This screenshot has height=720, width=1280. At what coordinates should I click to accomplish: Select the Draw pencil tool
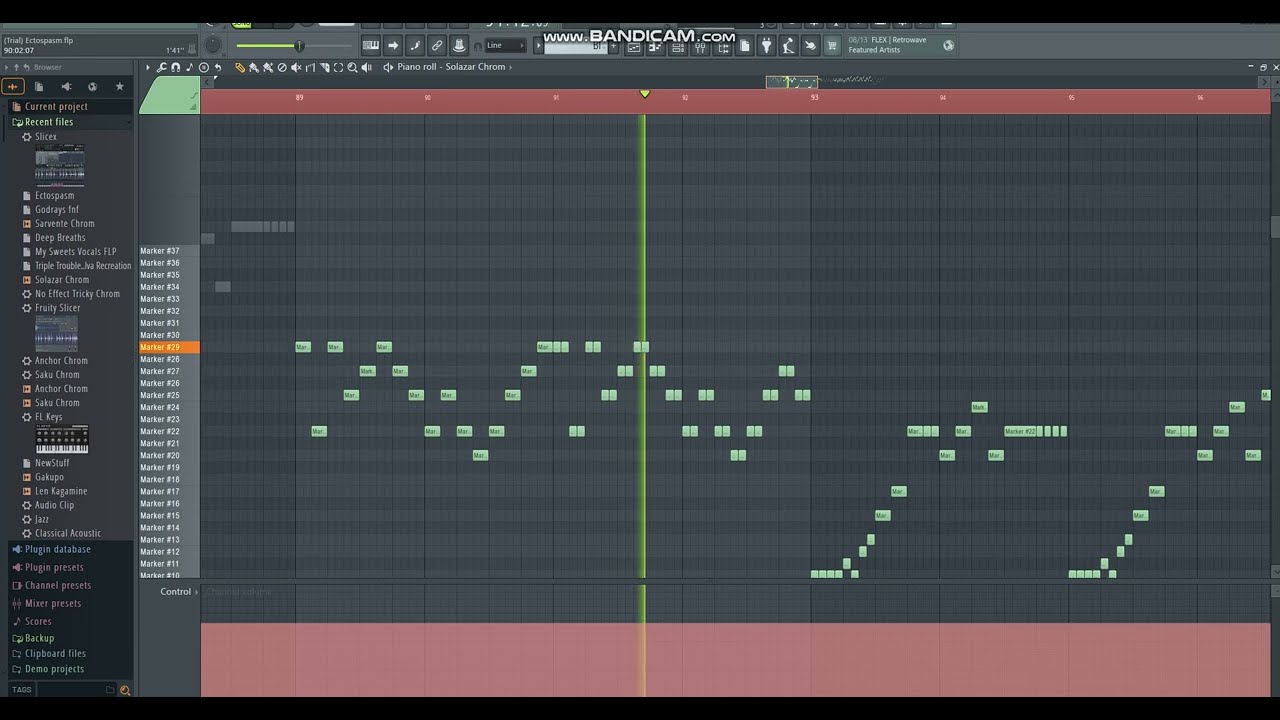pyautogui.click(x=240, y=67)
